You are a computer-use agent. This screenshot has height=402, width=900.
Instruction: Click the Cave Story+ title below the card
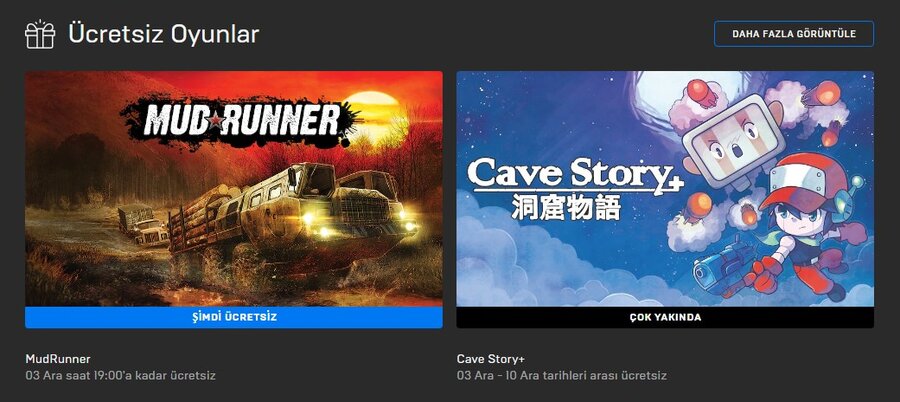pyautogui.click(x=491, y=359)
